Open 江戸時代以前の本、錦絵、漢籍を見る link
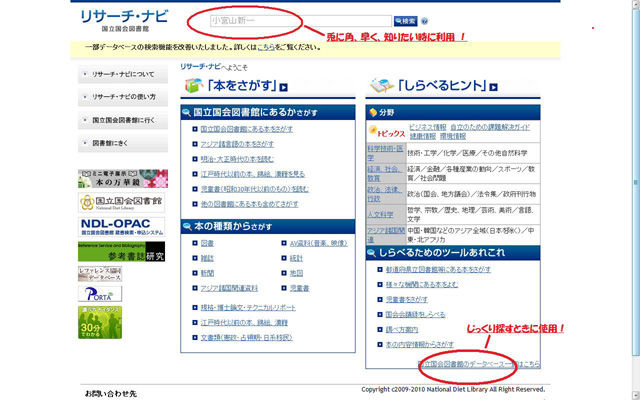Viewport: 640px width, 400px height. [x=253, y=174]
